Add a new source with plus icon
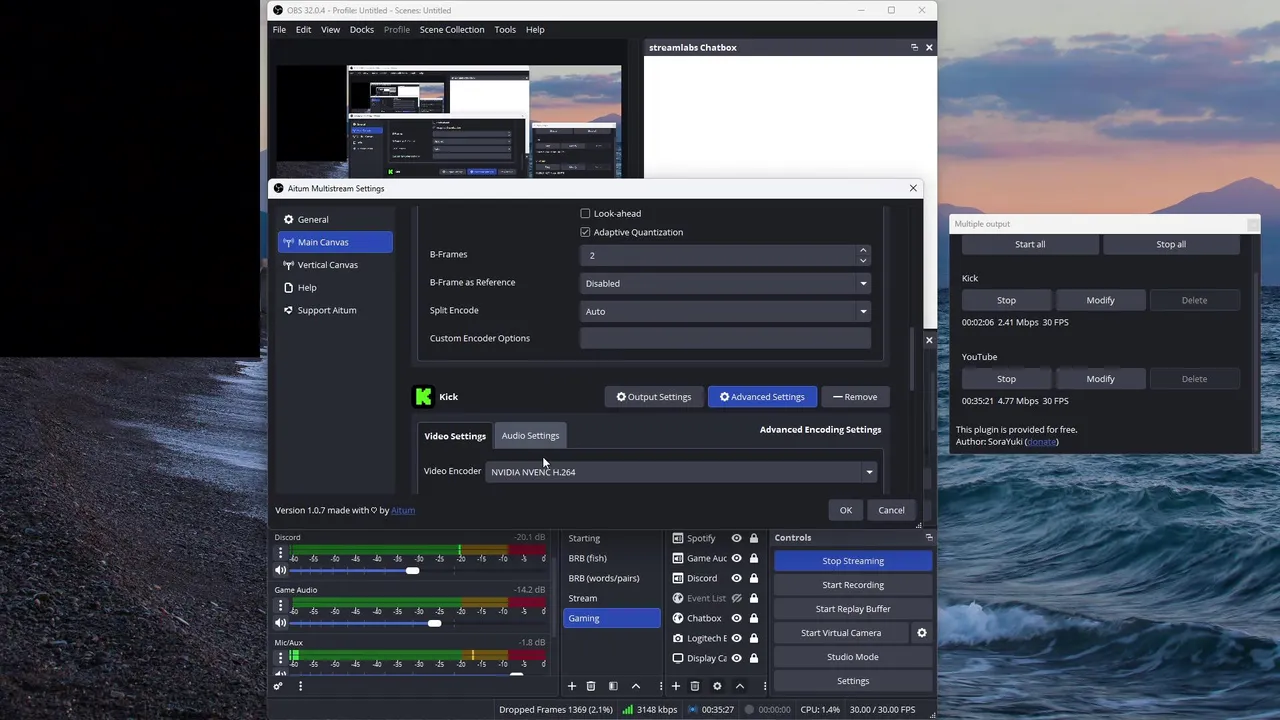1280x720 pixels. tap(676, 686)
